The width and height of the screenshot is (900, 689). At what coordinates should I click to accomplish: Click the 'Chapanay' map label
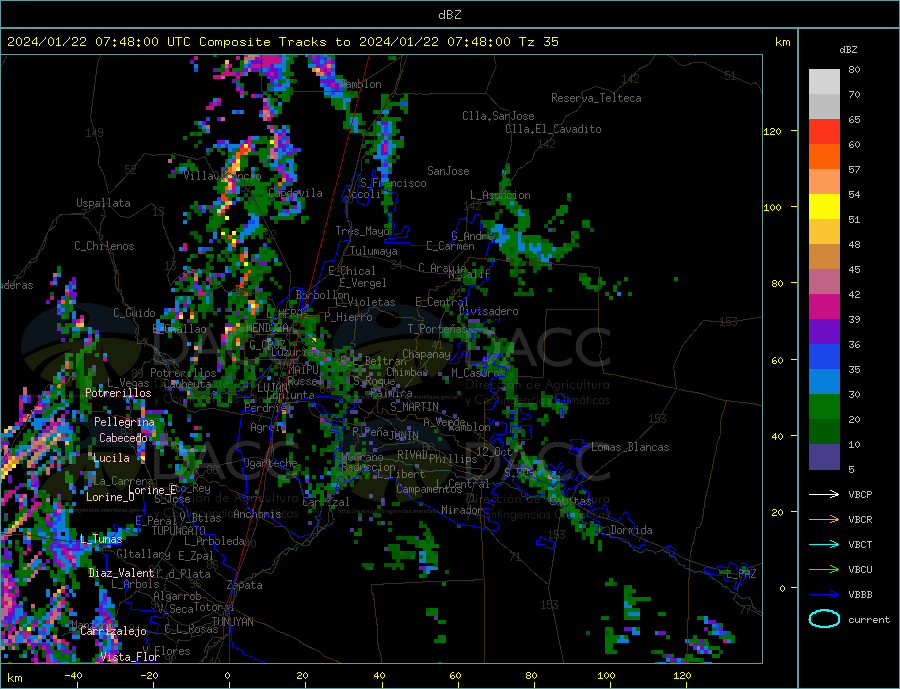(x=426, y=354)
